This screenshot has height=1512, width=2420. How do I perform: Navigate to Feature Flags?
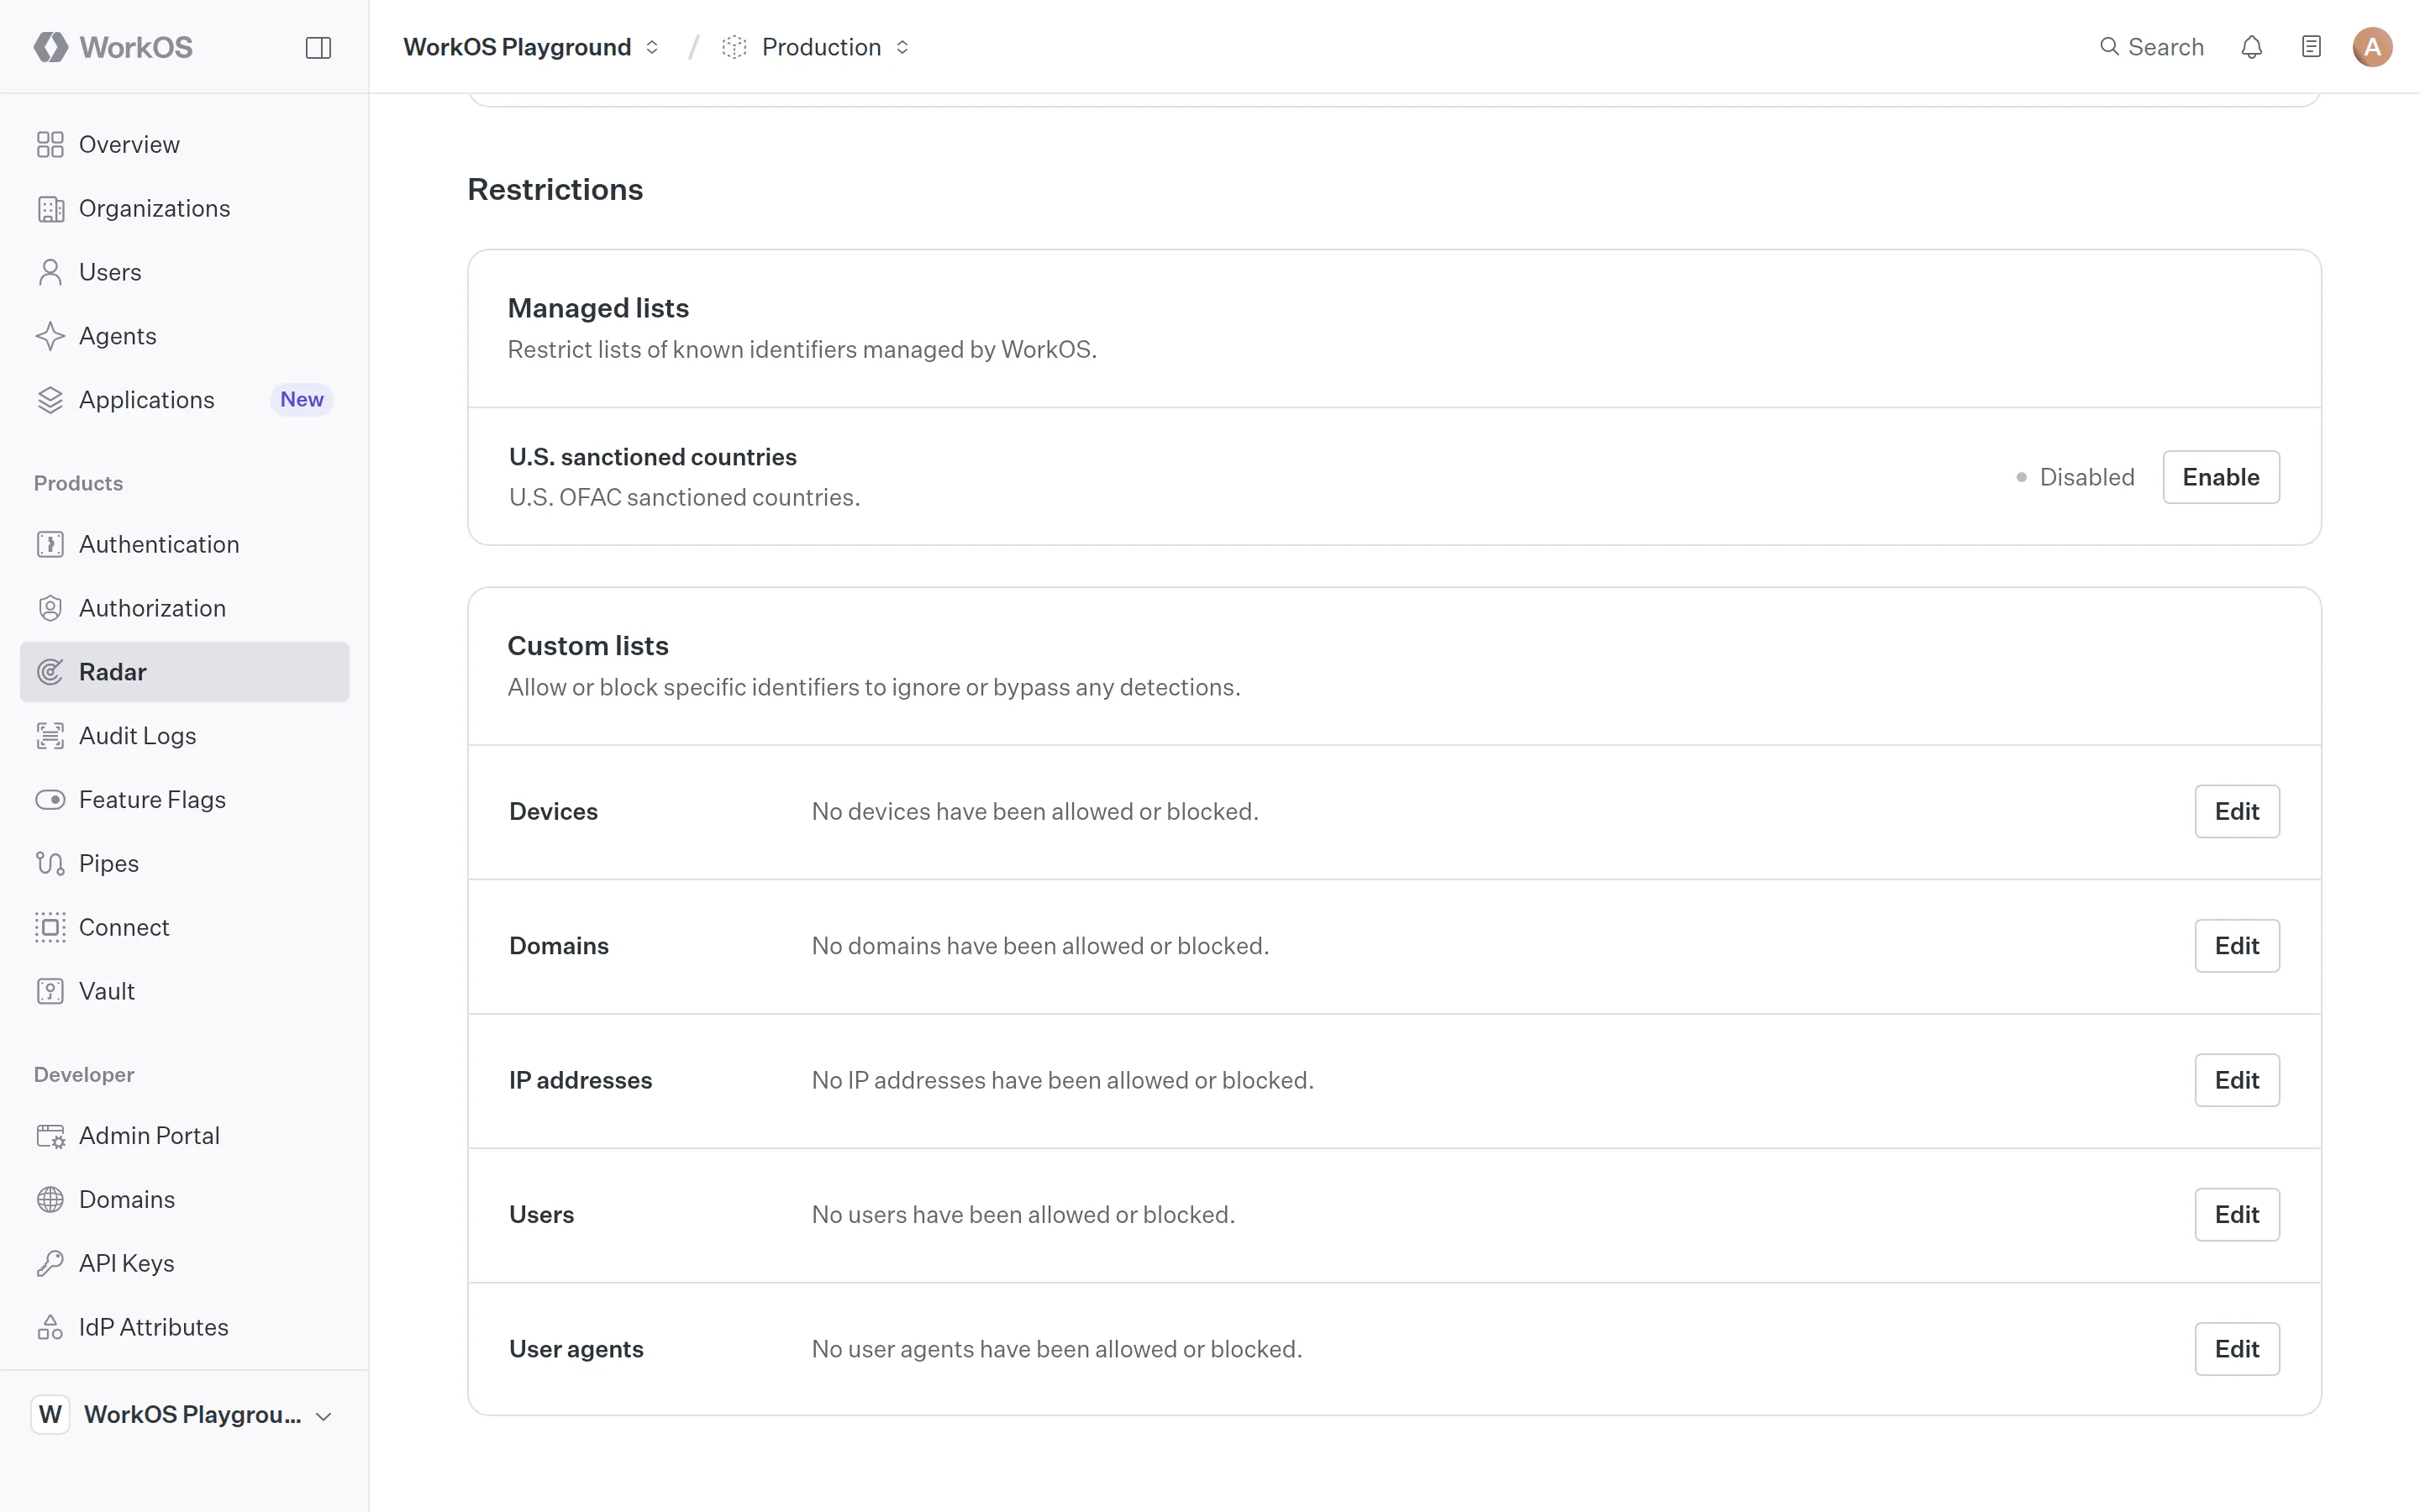coord(185,800)
